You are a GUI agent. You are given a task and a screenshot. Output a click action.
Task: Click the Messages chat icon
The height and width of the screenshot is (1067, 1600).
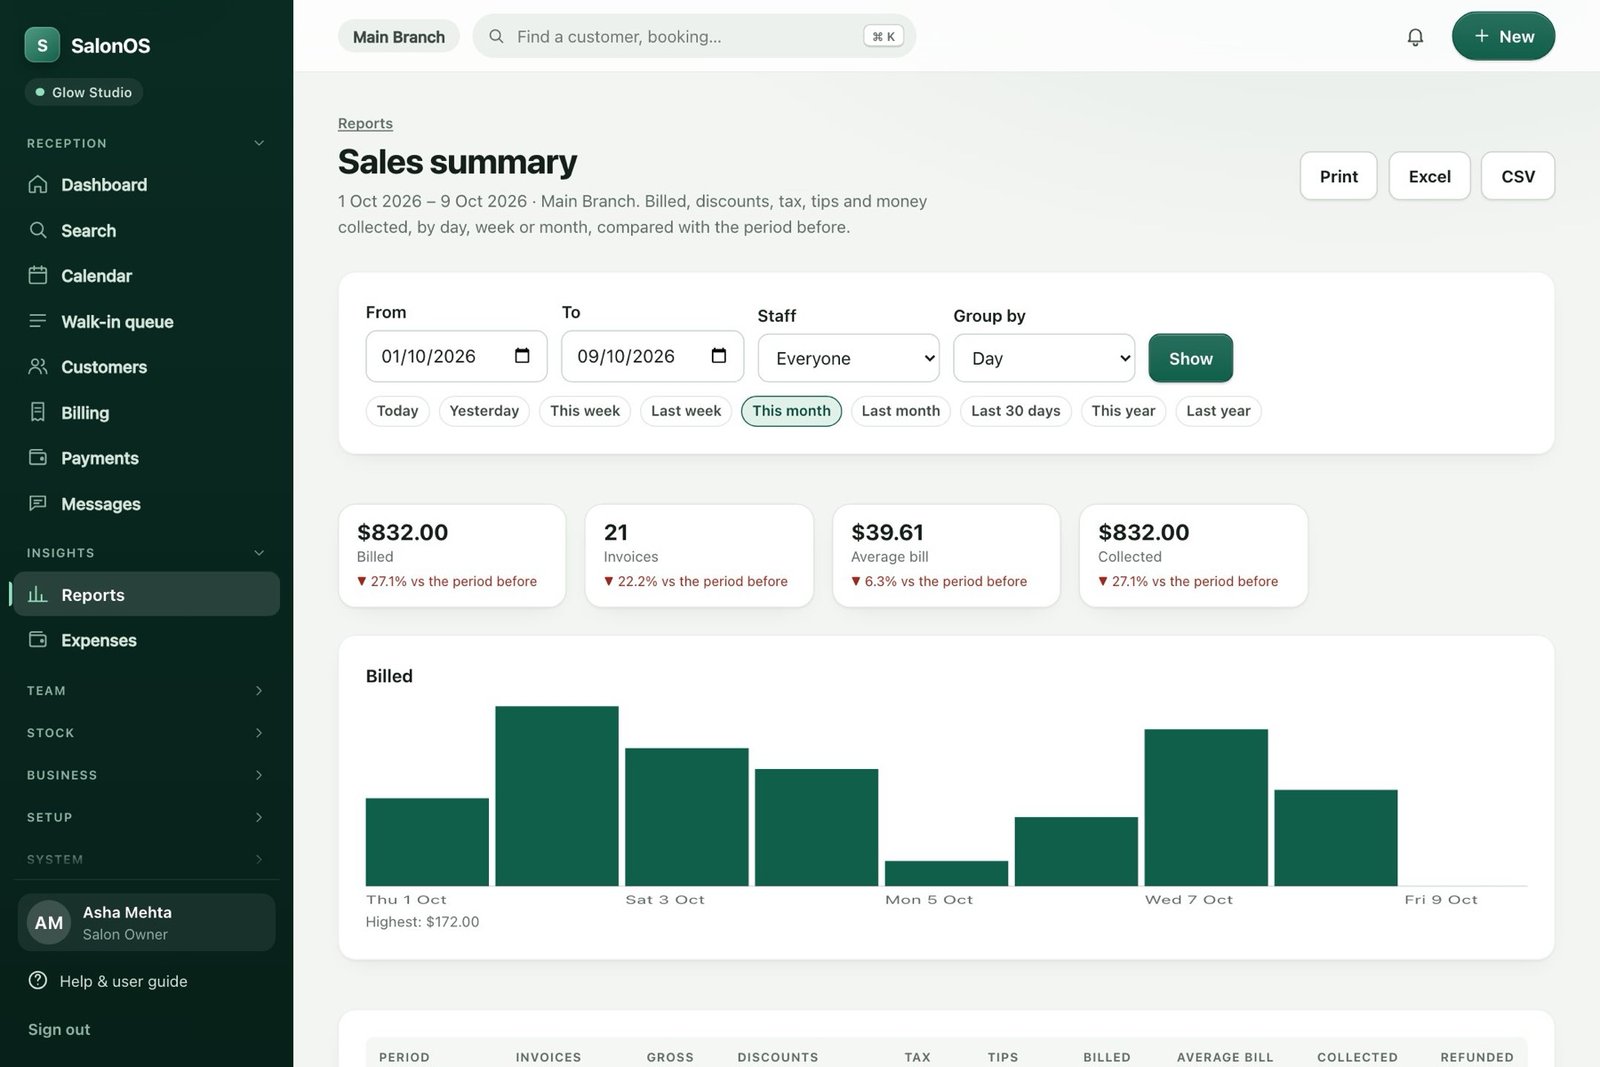click(x=38, y=503)
